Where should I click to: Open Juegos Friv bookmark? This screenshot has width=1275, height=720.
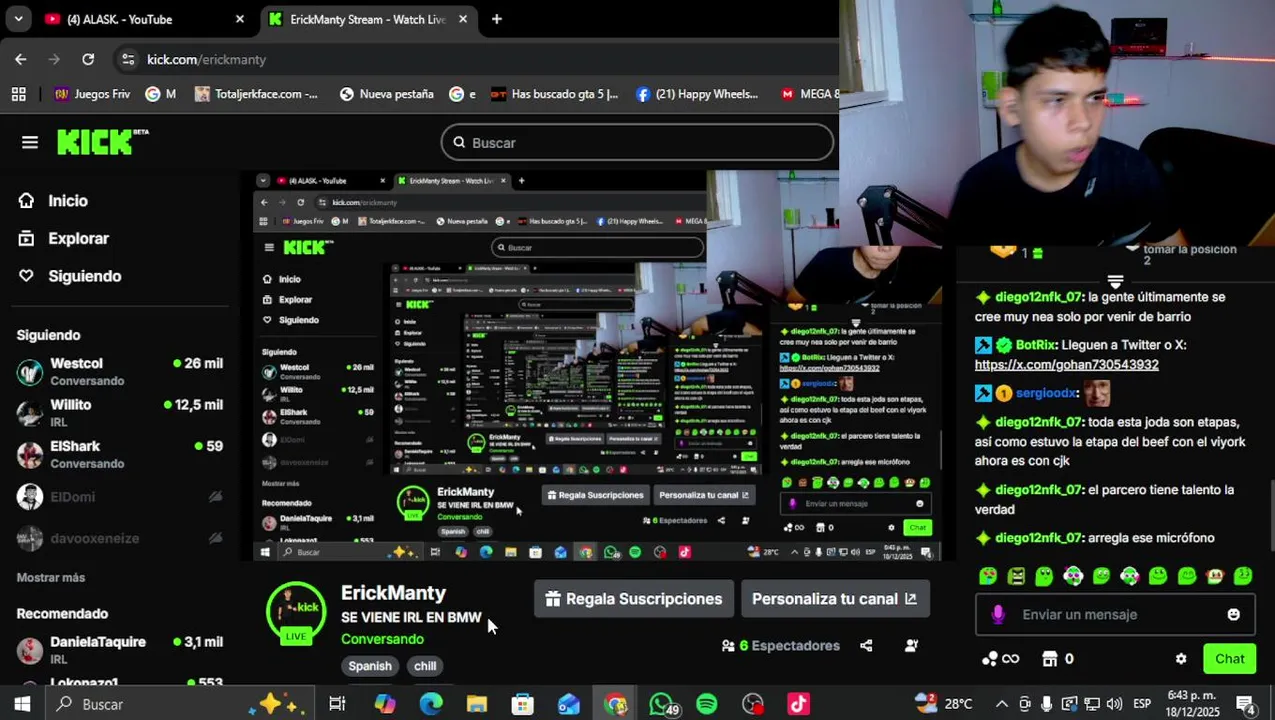pyautogui.click(x=92, y=94)
